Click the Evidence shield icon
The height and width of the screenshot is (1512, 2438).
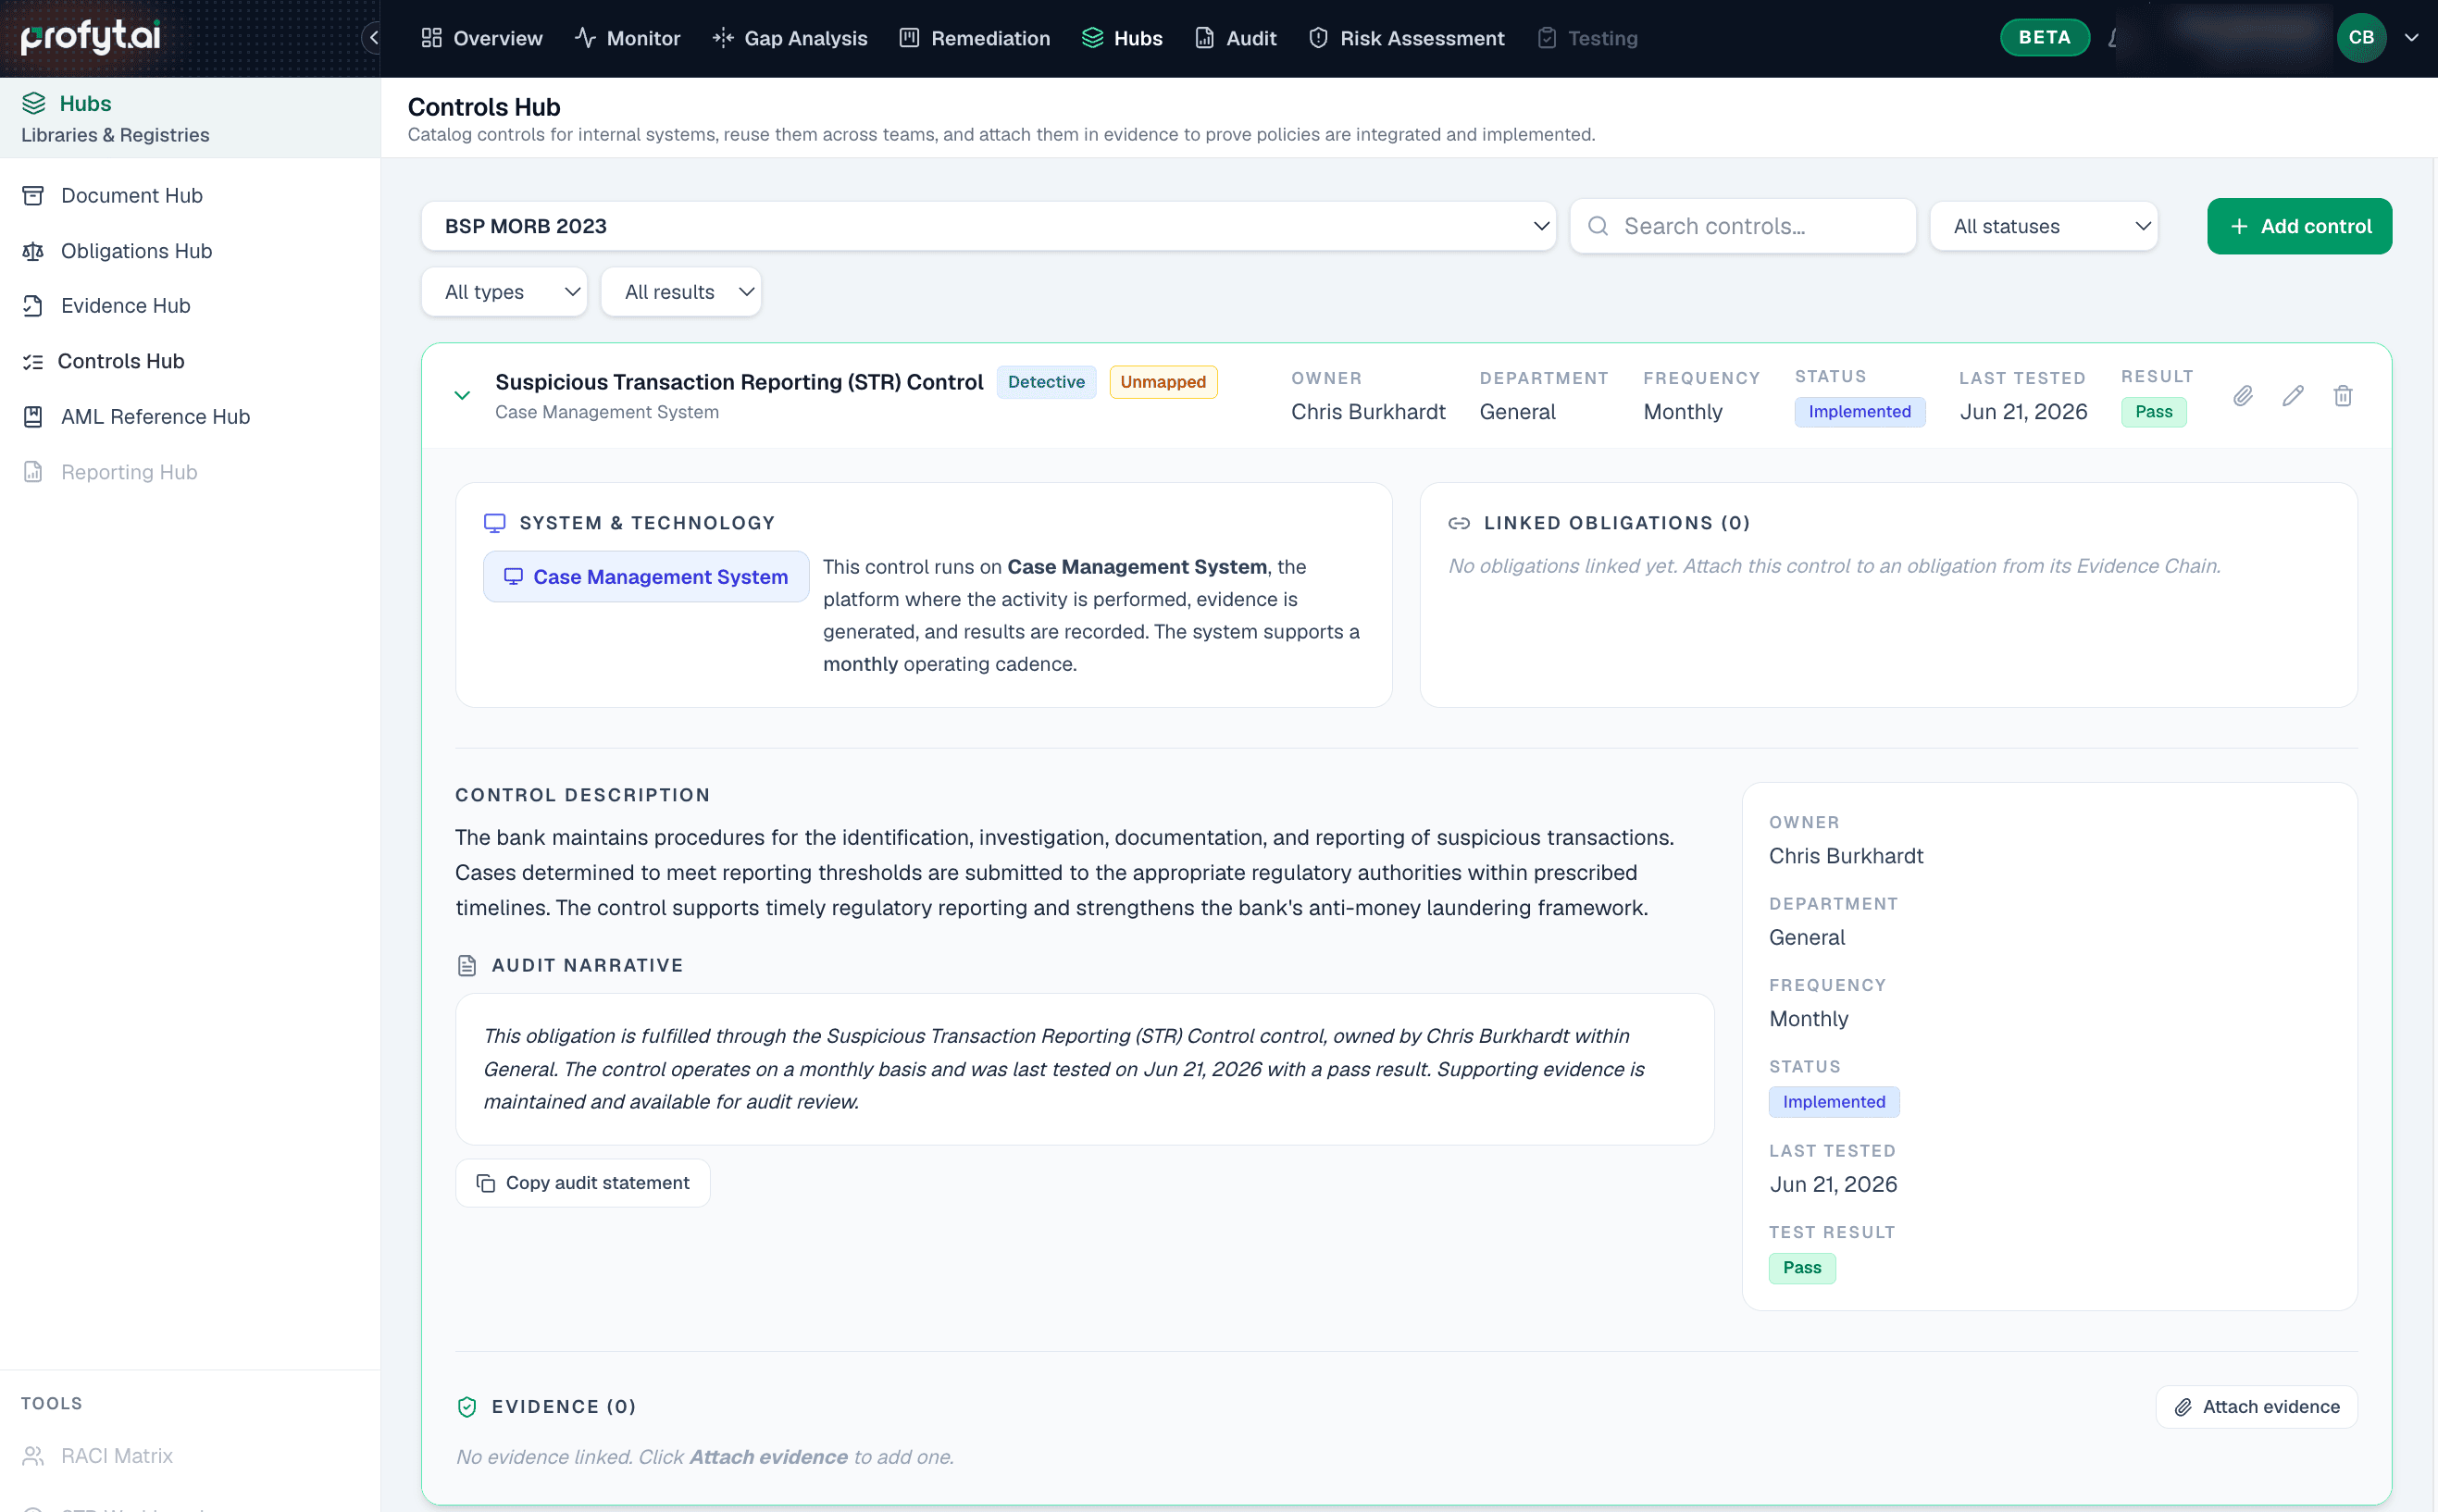click(x=467, y=1407)
